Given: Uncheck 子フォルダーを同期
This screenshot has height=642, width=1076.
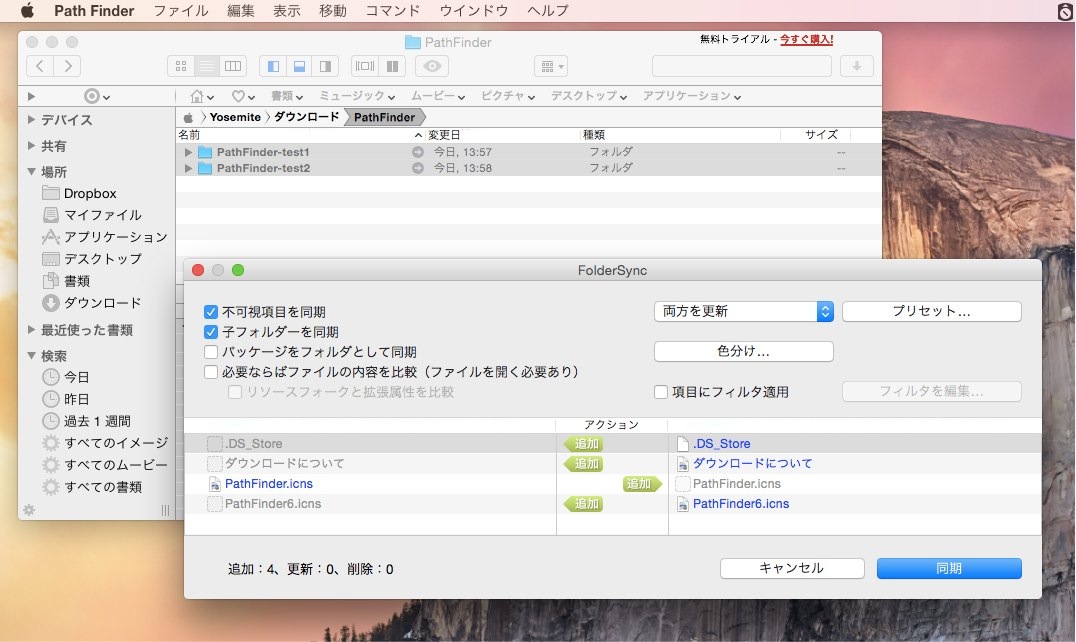Looking at the screenshot, I should coord(211,332).
